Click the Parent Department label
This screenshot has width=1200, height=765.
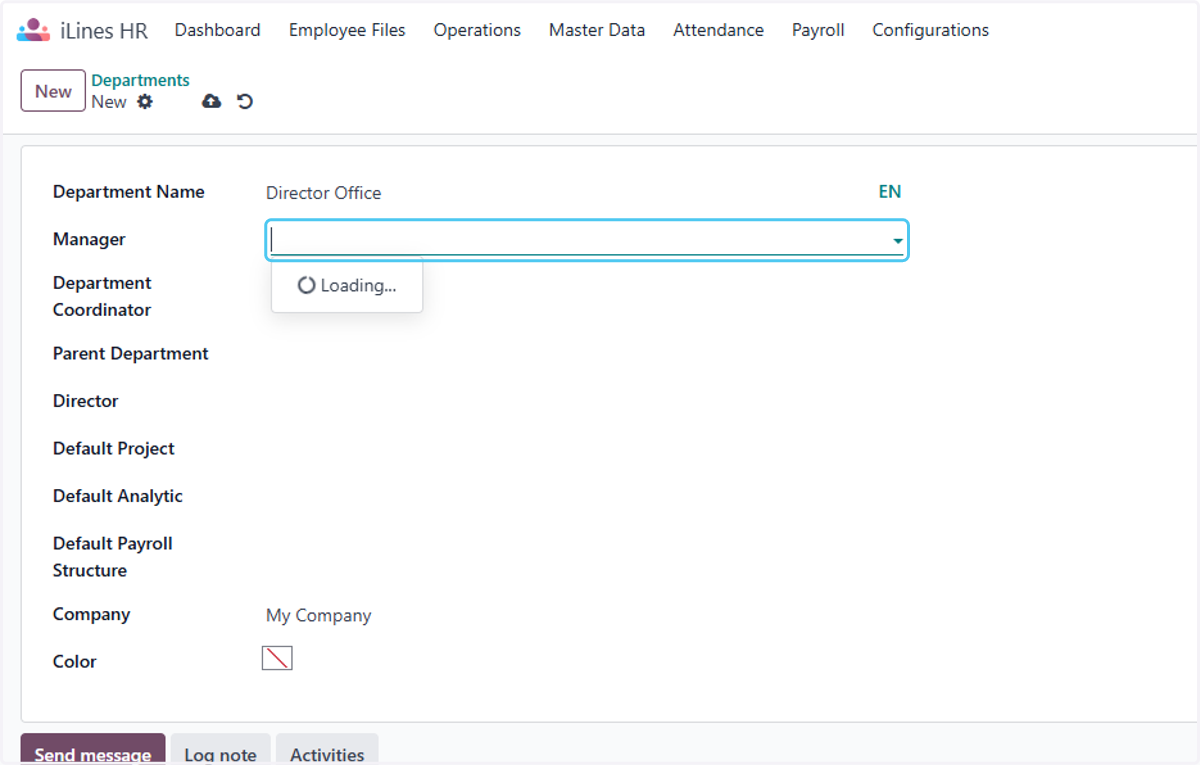click(131, 354)
